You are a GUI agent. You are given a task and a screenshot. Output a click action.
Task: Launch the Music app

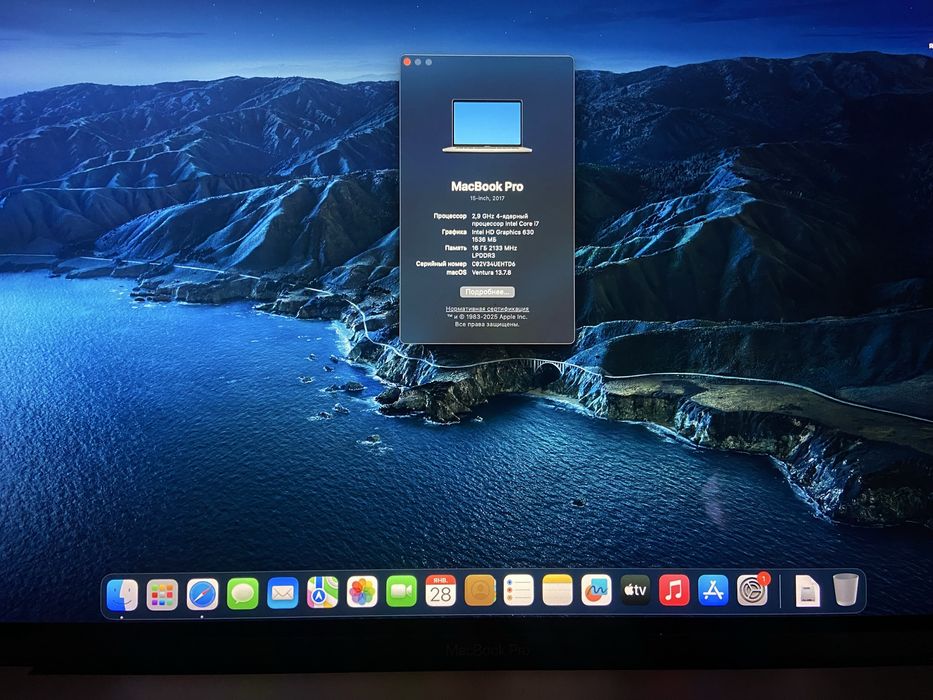tap(674, 590)
